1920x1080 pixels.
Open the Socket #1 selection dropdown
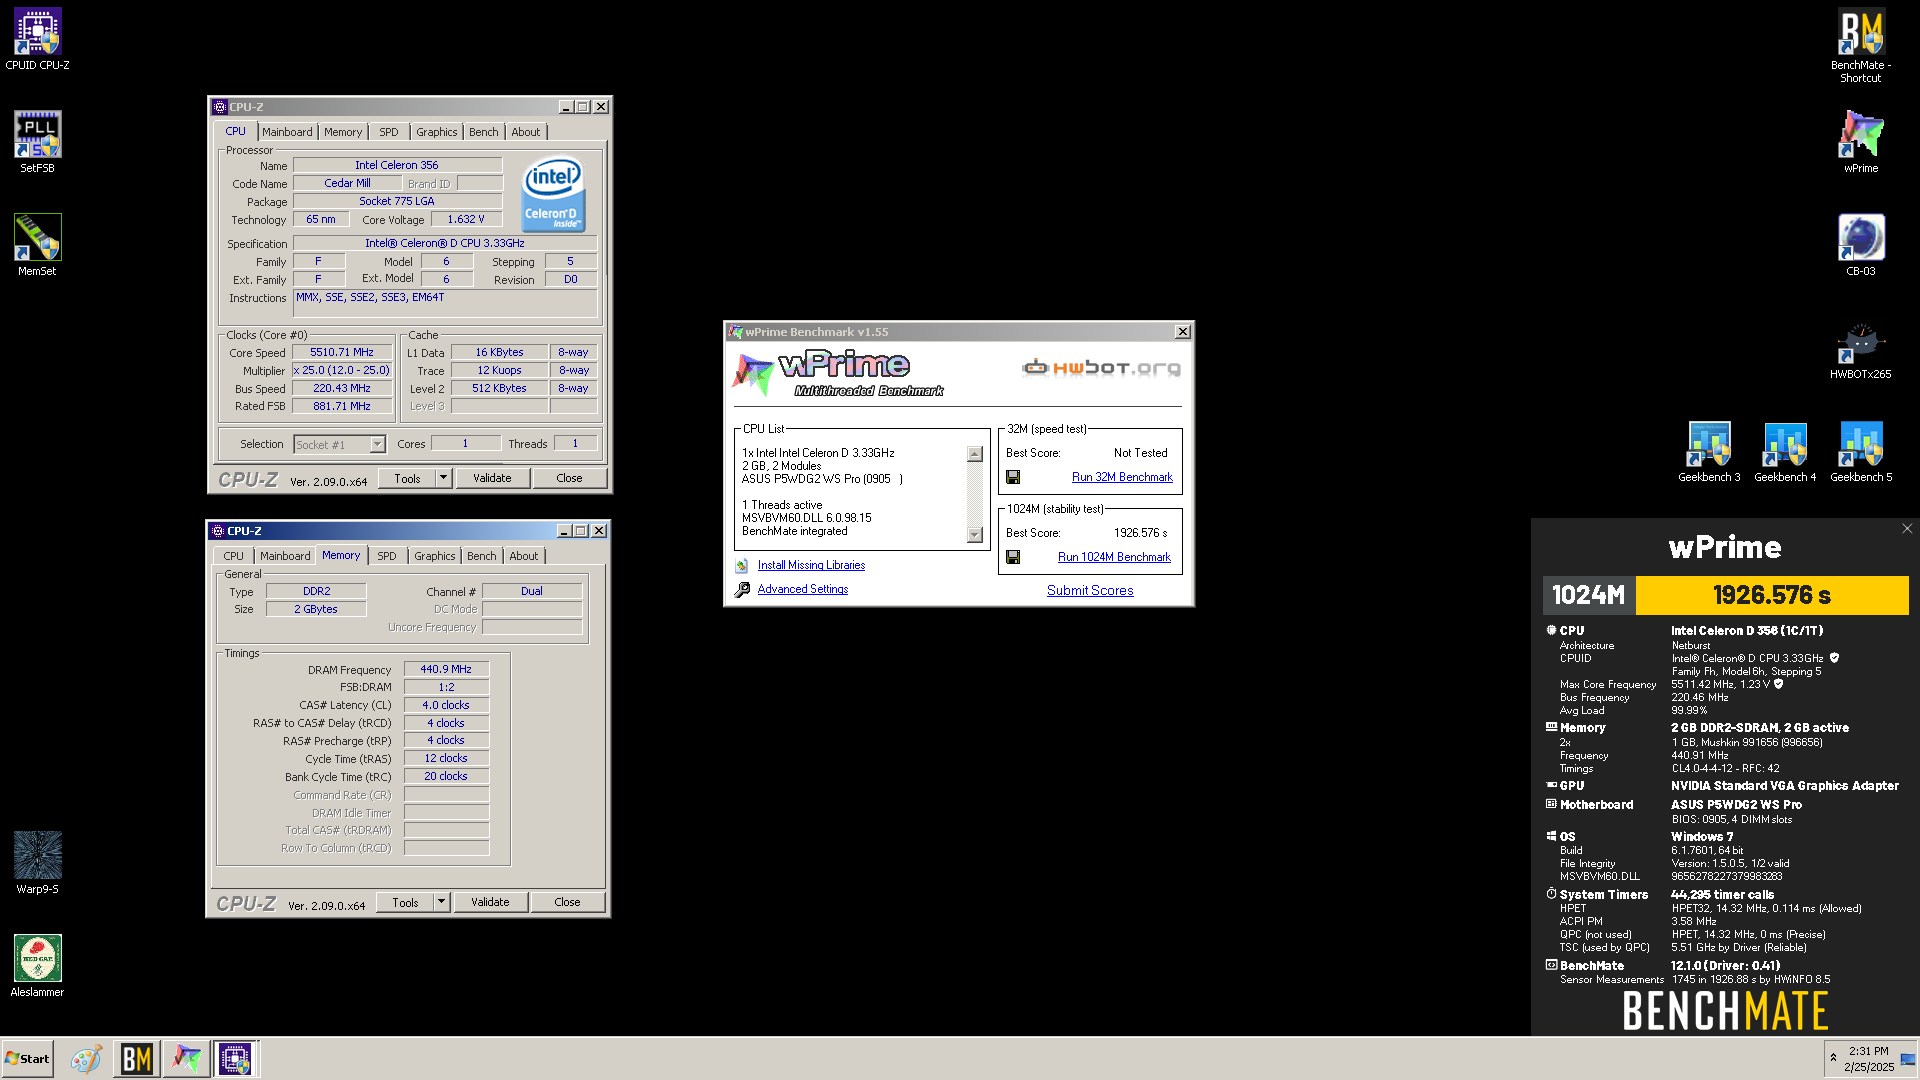click(377, 445)
